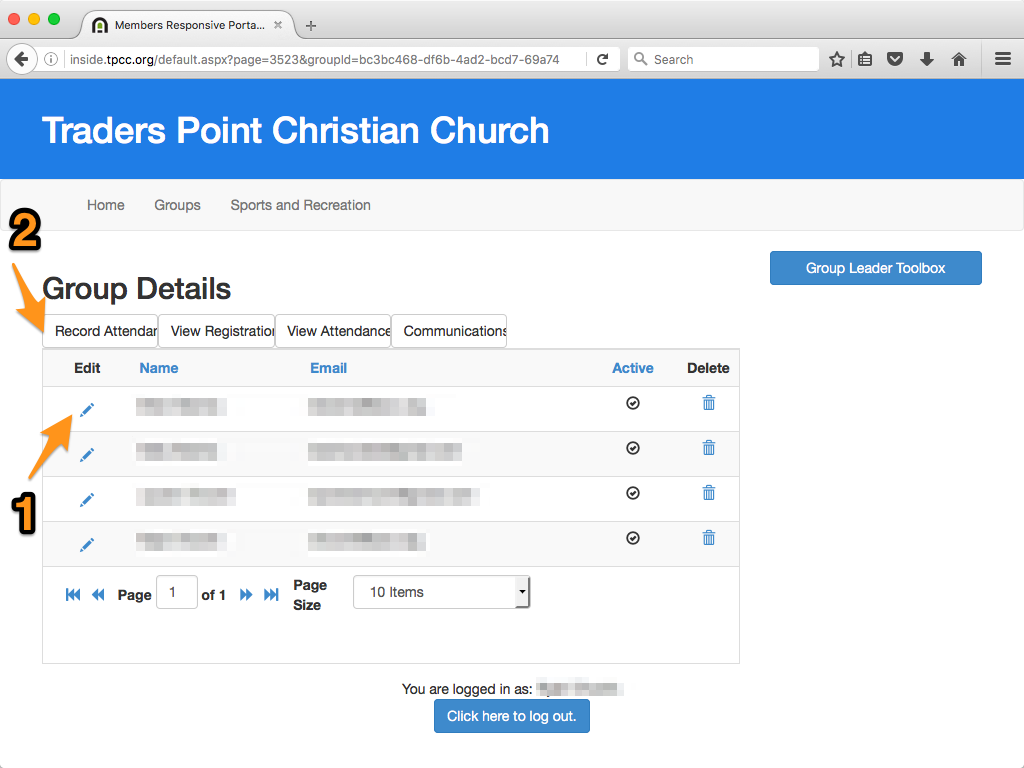Image resolution: width=1024 pixels, height=768 pixels.
Task: Edit first group member with pencil icon
Action: tap(87, 409)
